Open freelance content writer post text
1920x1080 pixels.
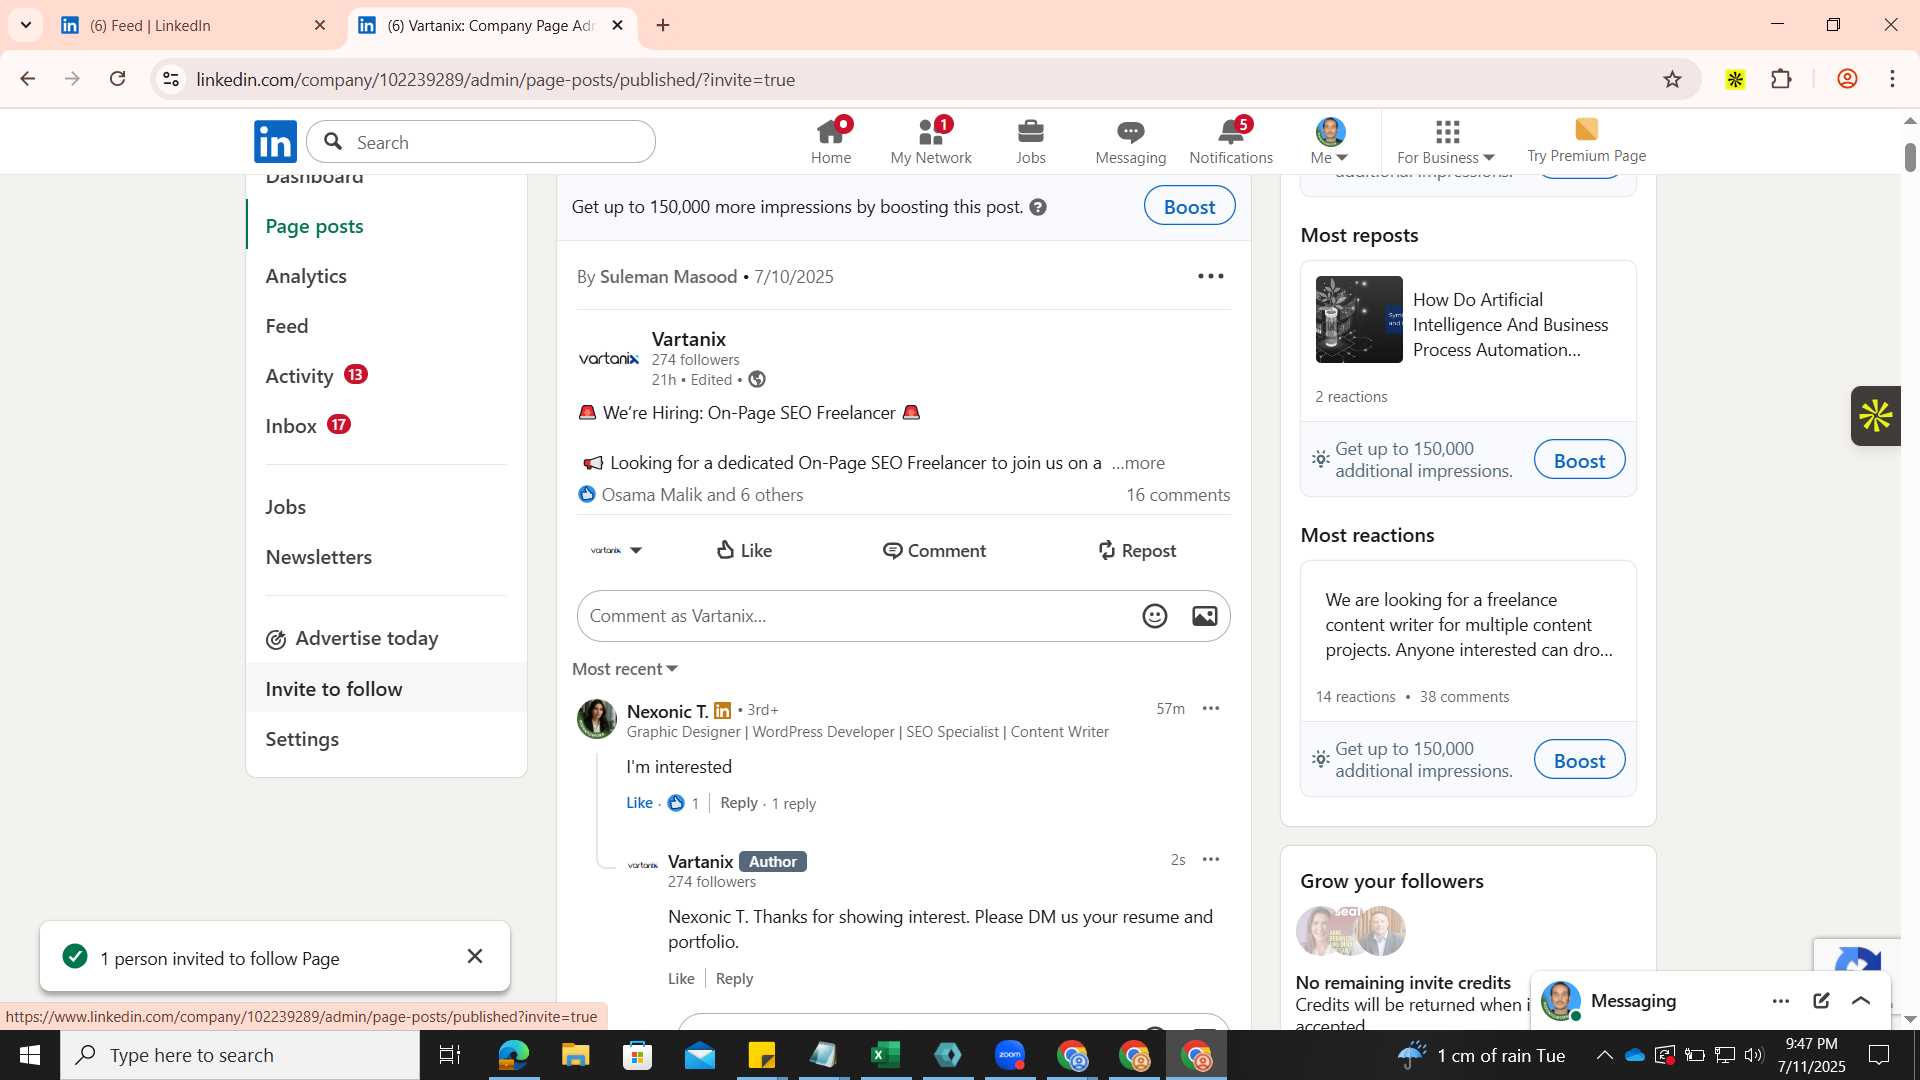tap(1469, 625)
